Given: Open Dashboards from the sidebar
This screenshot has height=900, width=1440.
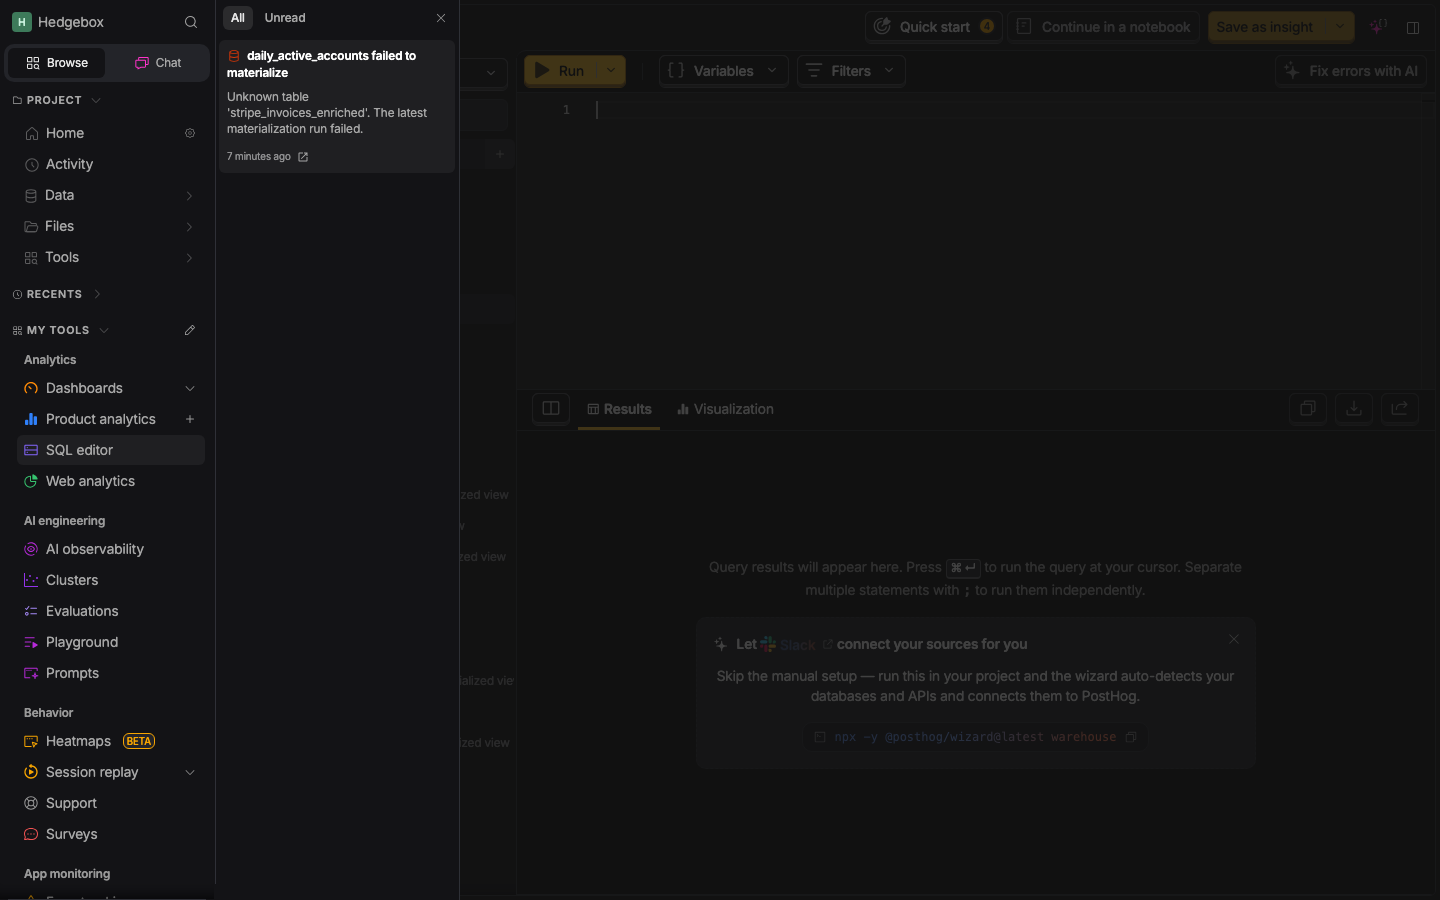Looking at the screenshot, I should point(84,388).
